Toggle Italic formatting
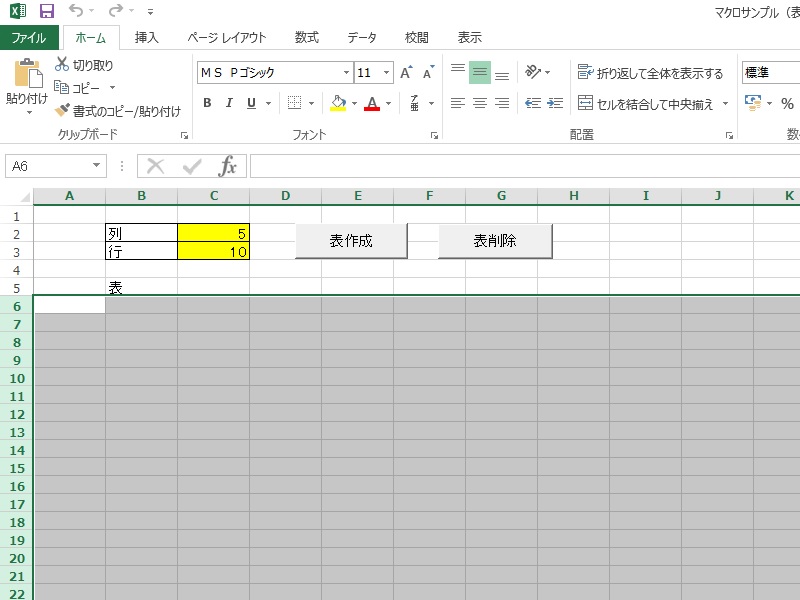 (229, 103)
